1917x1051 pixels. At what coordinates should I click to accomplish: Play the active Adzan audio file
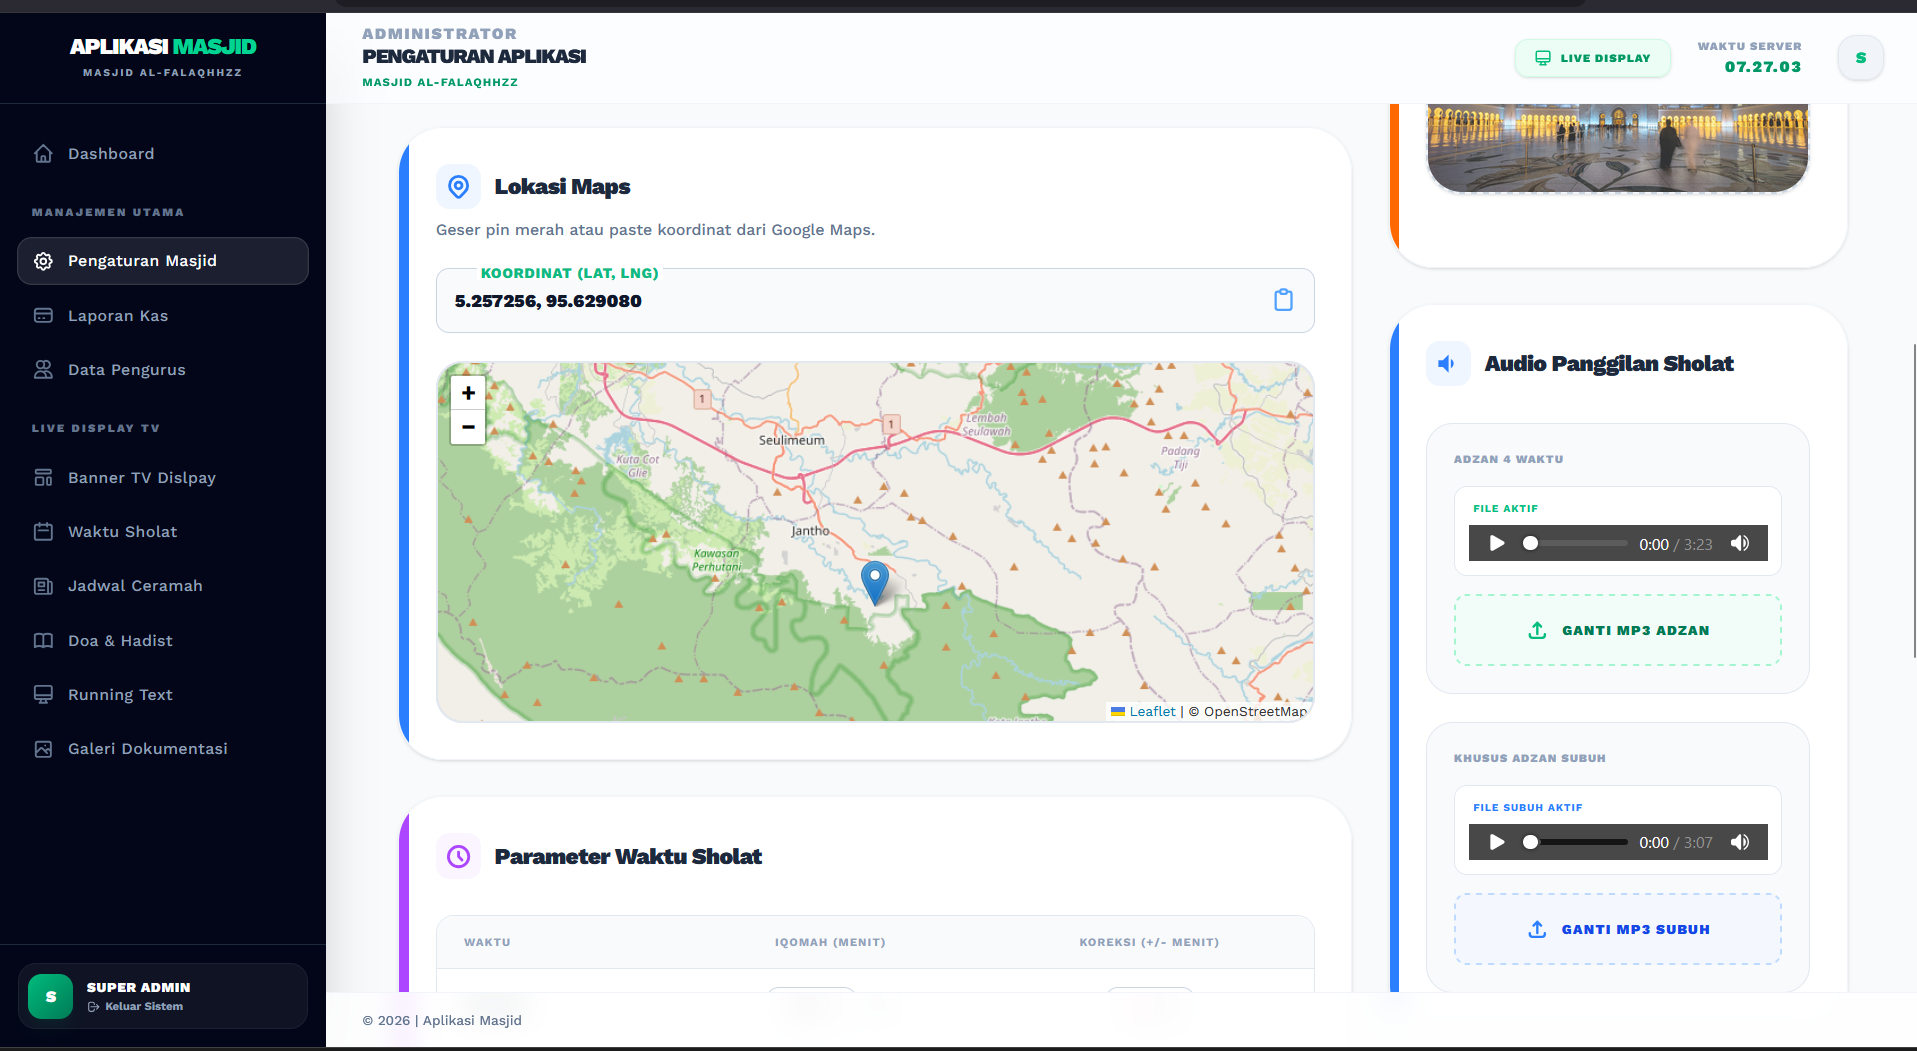(x=1497, y=544)
